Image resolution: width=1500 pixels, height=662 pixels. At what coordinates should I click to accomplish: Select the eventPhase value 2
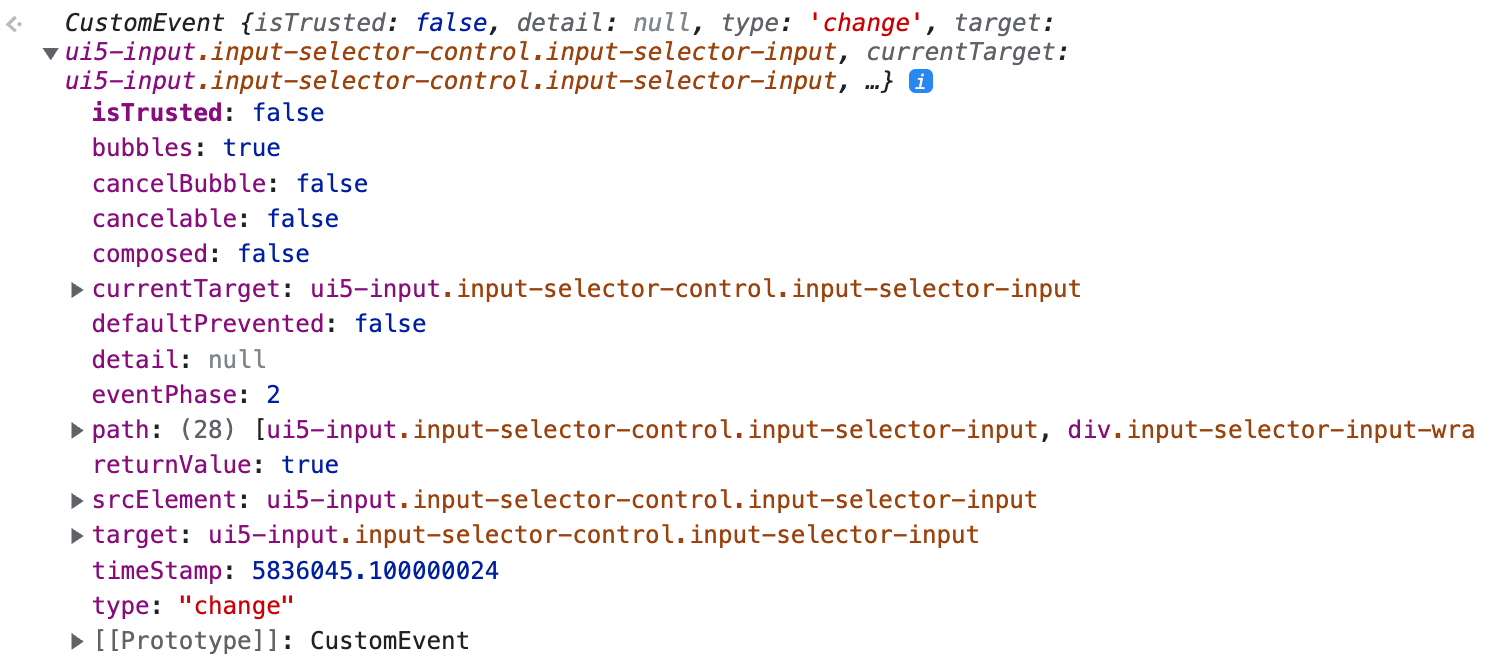(x=273, y=394)
